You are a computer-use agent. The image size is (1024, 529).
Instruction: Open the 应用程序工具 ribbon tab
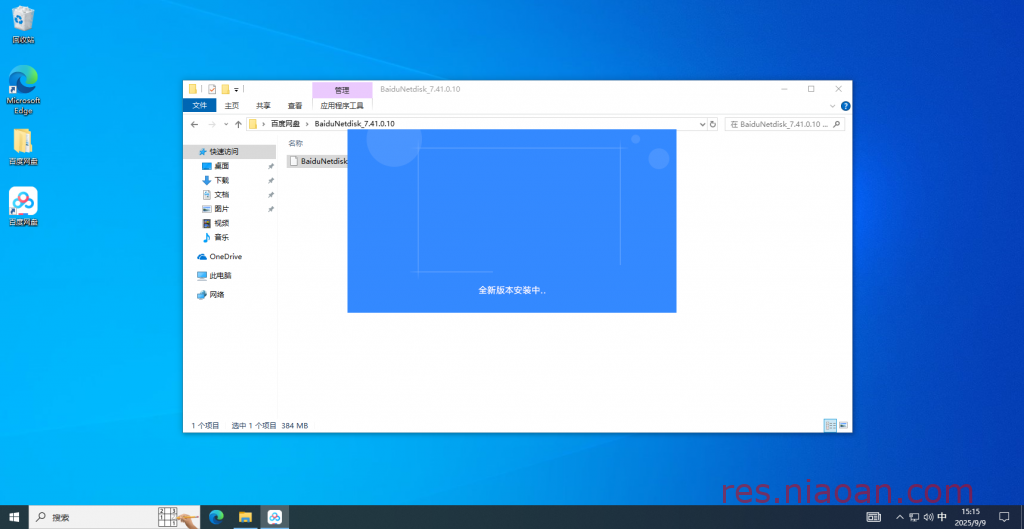point(342,105)
